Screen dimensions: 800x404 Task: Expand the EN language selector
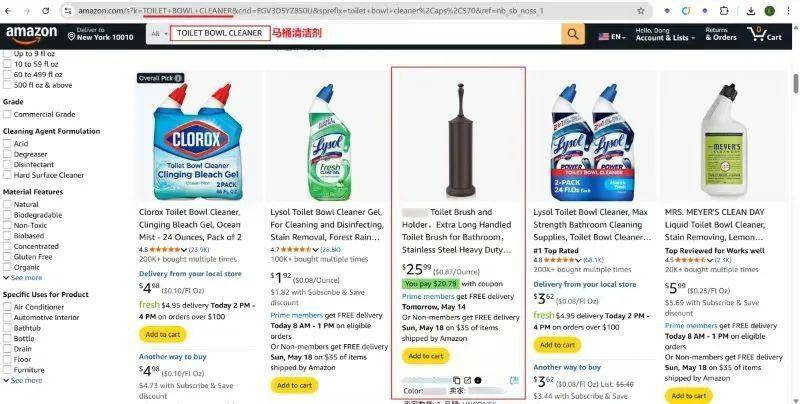[x=612, y=37]
